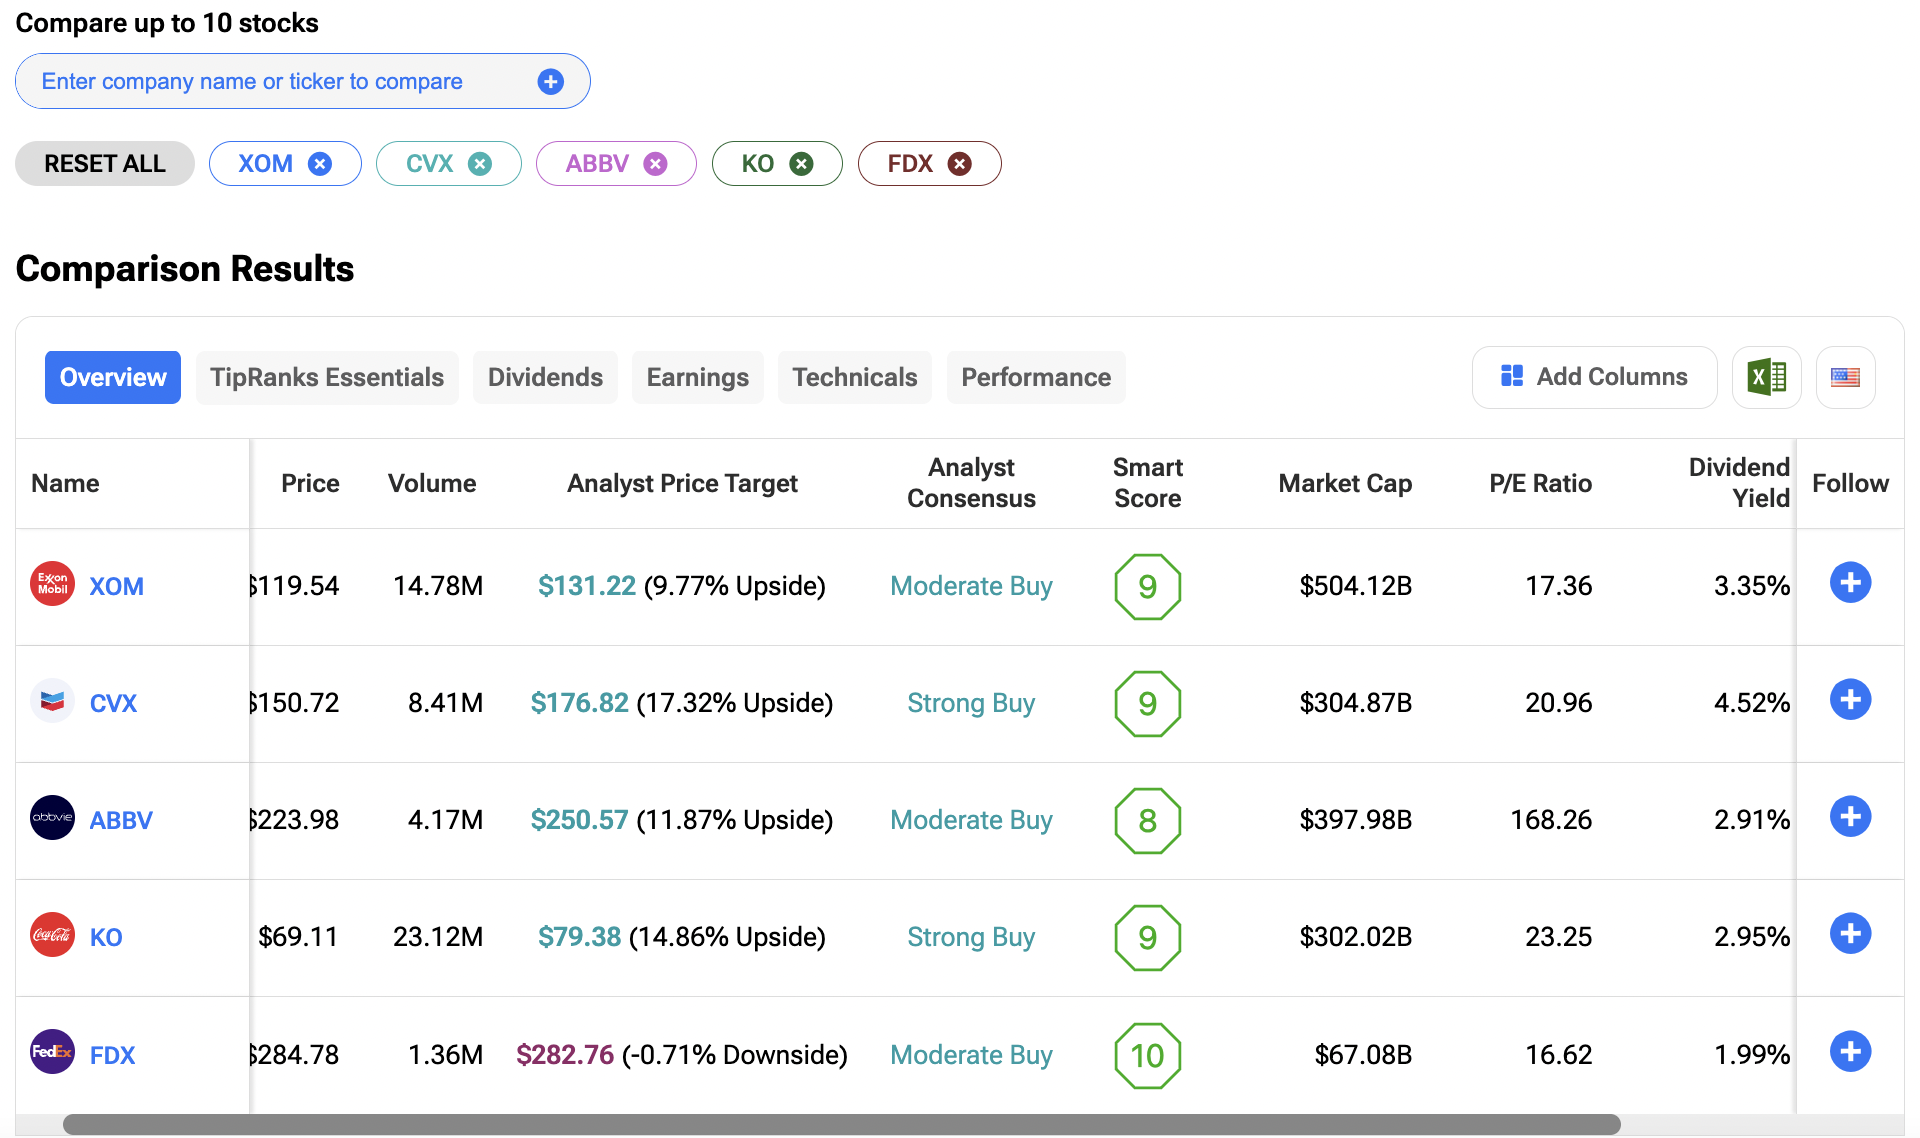
Task: Open the CVX ticker link
Action: coord(113,704)
